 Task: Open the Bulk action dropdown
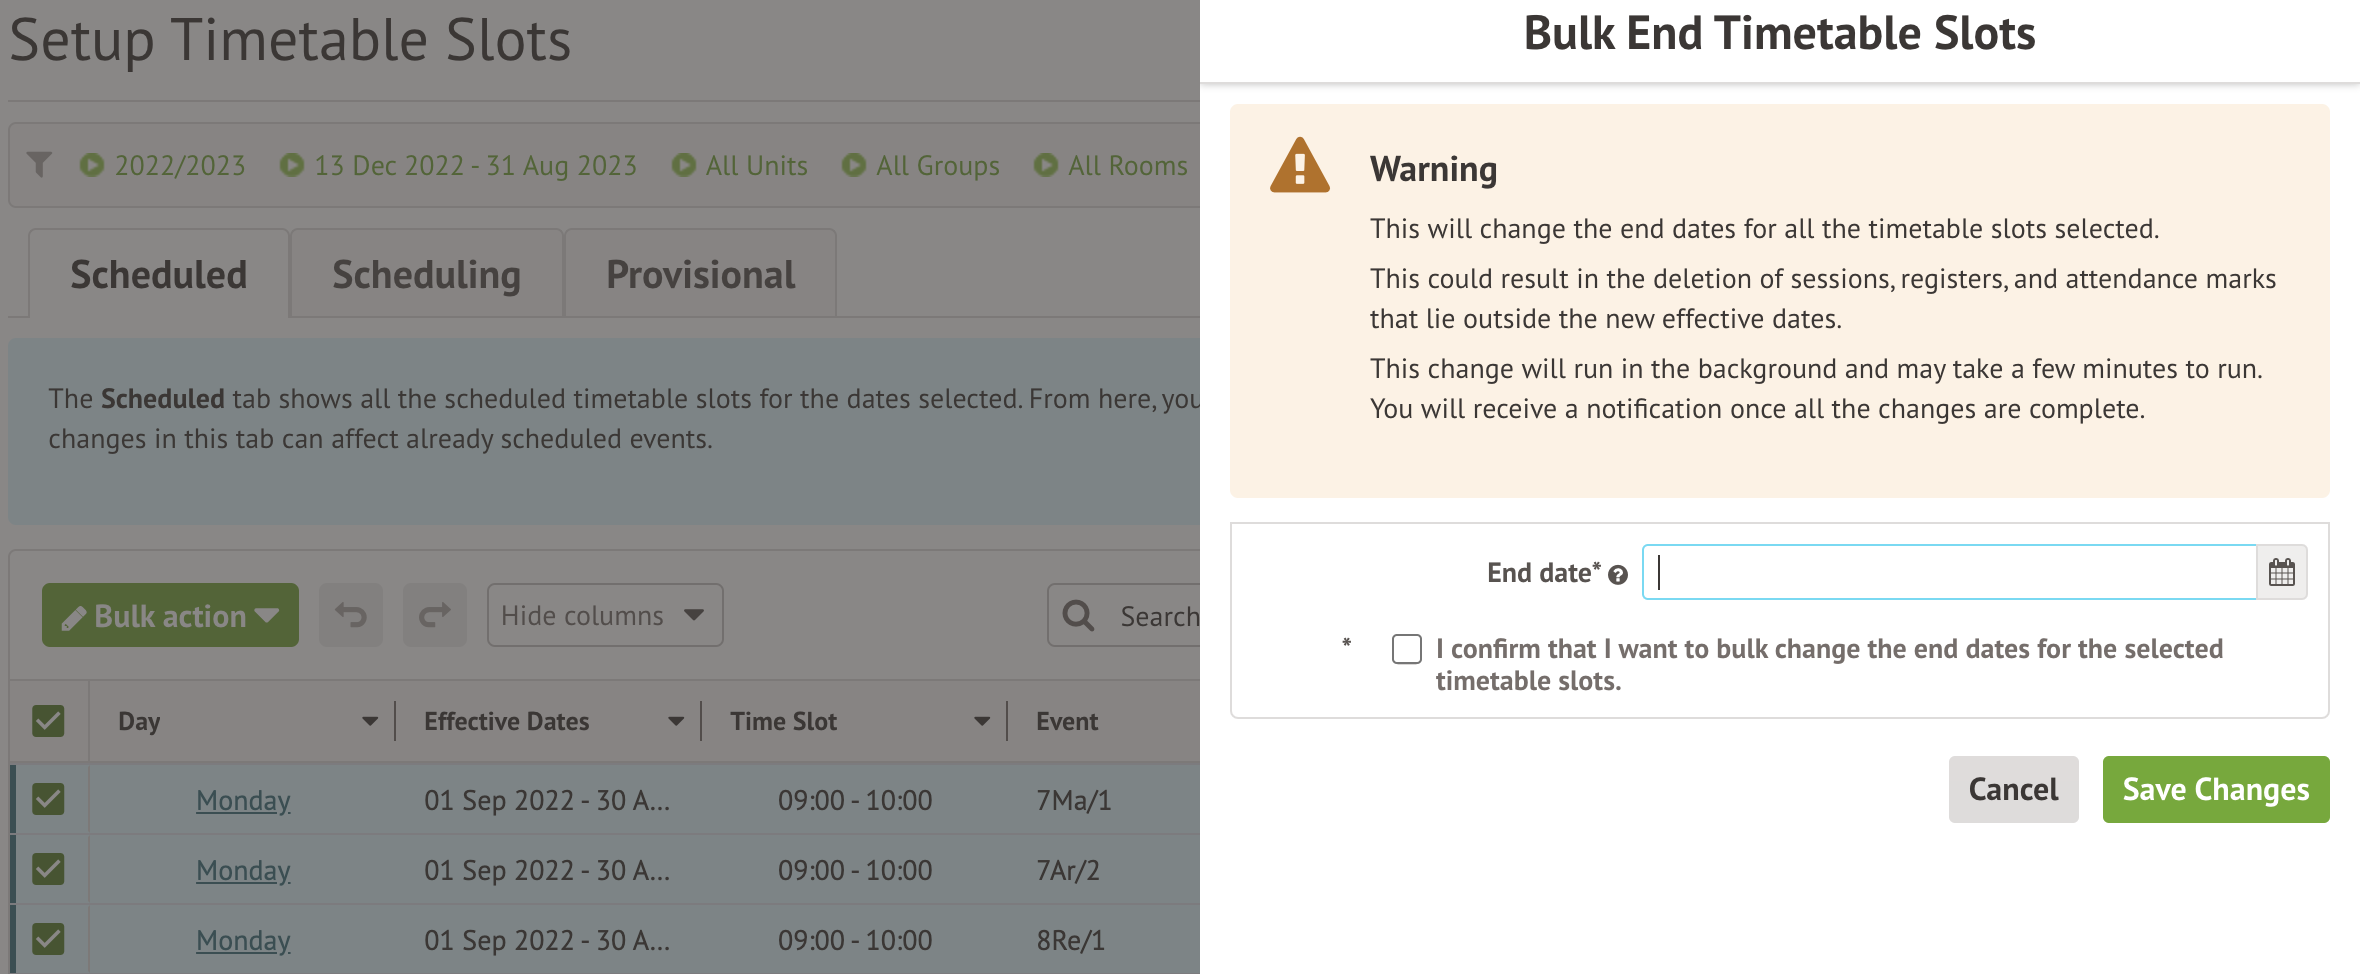coord(170,615)
